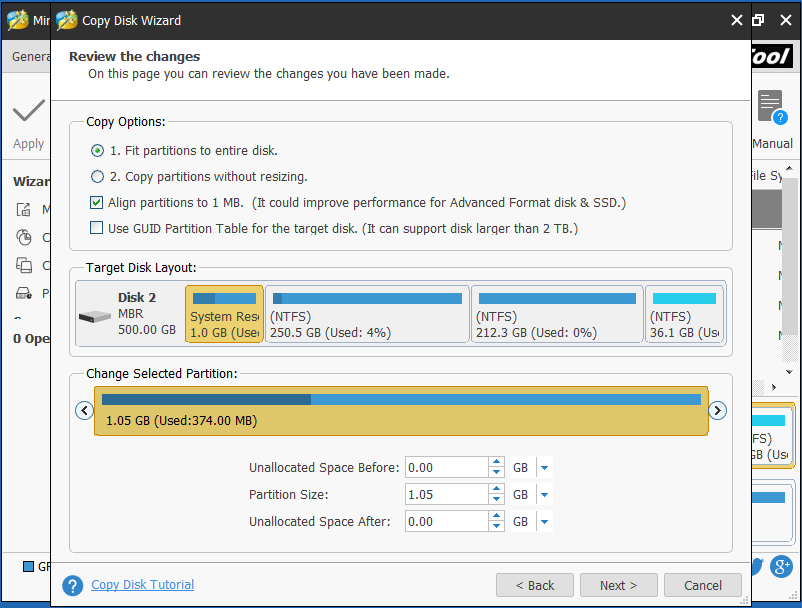Open unit dropdown for Unallocated Space Before
802x608 pixels.
(545, 467)
